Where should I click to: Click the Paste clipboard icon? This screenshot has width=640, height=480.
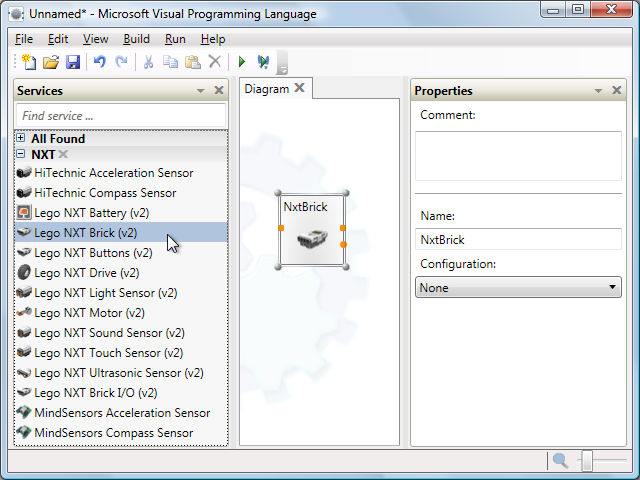coord(192,62)
